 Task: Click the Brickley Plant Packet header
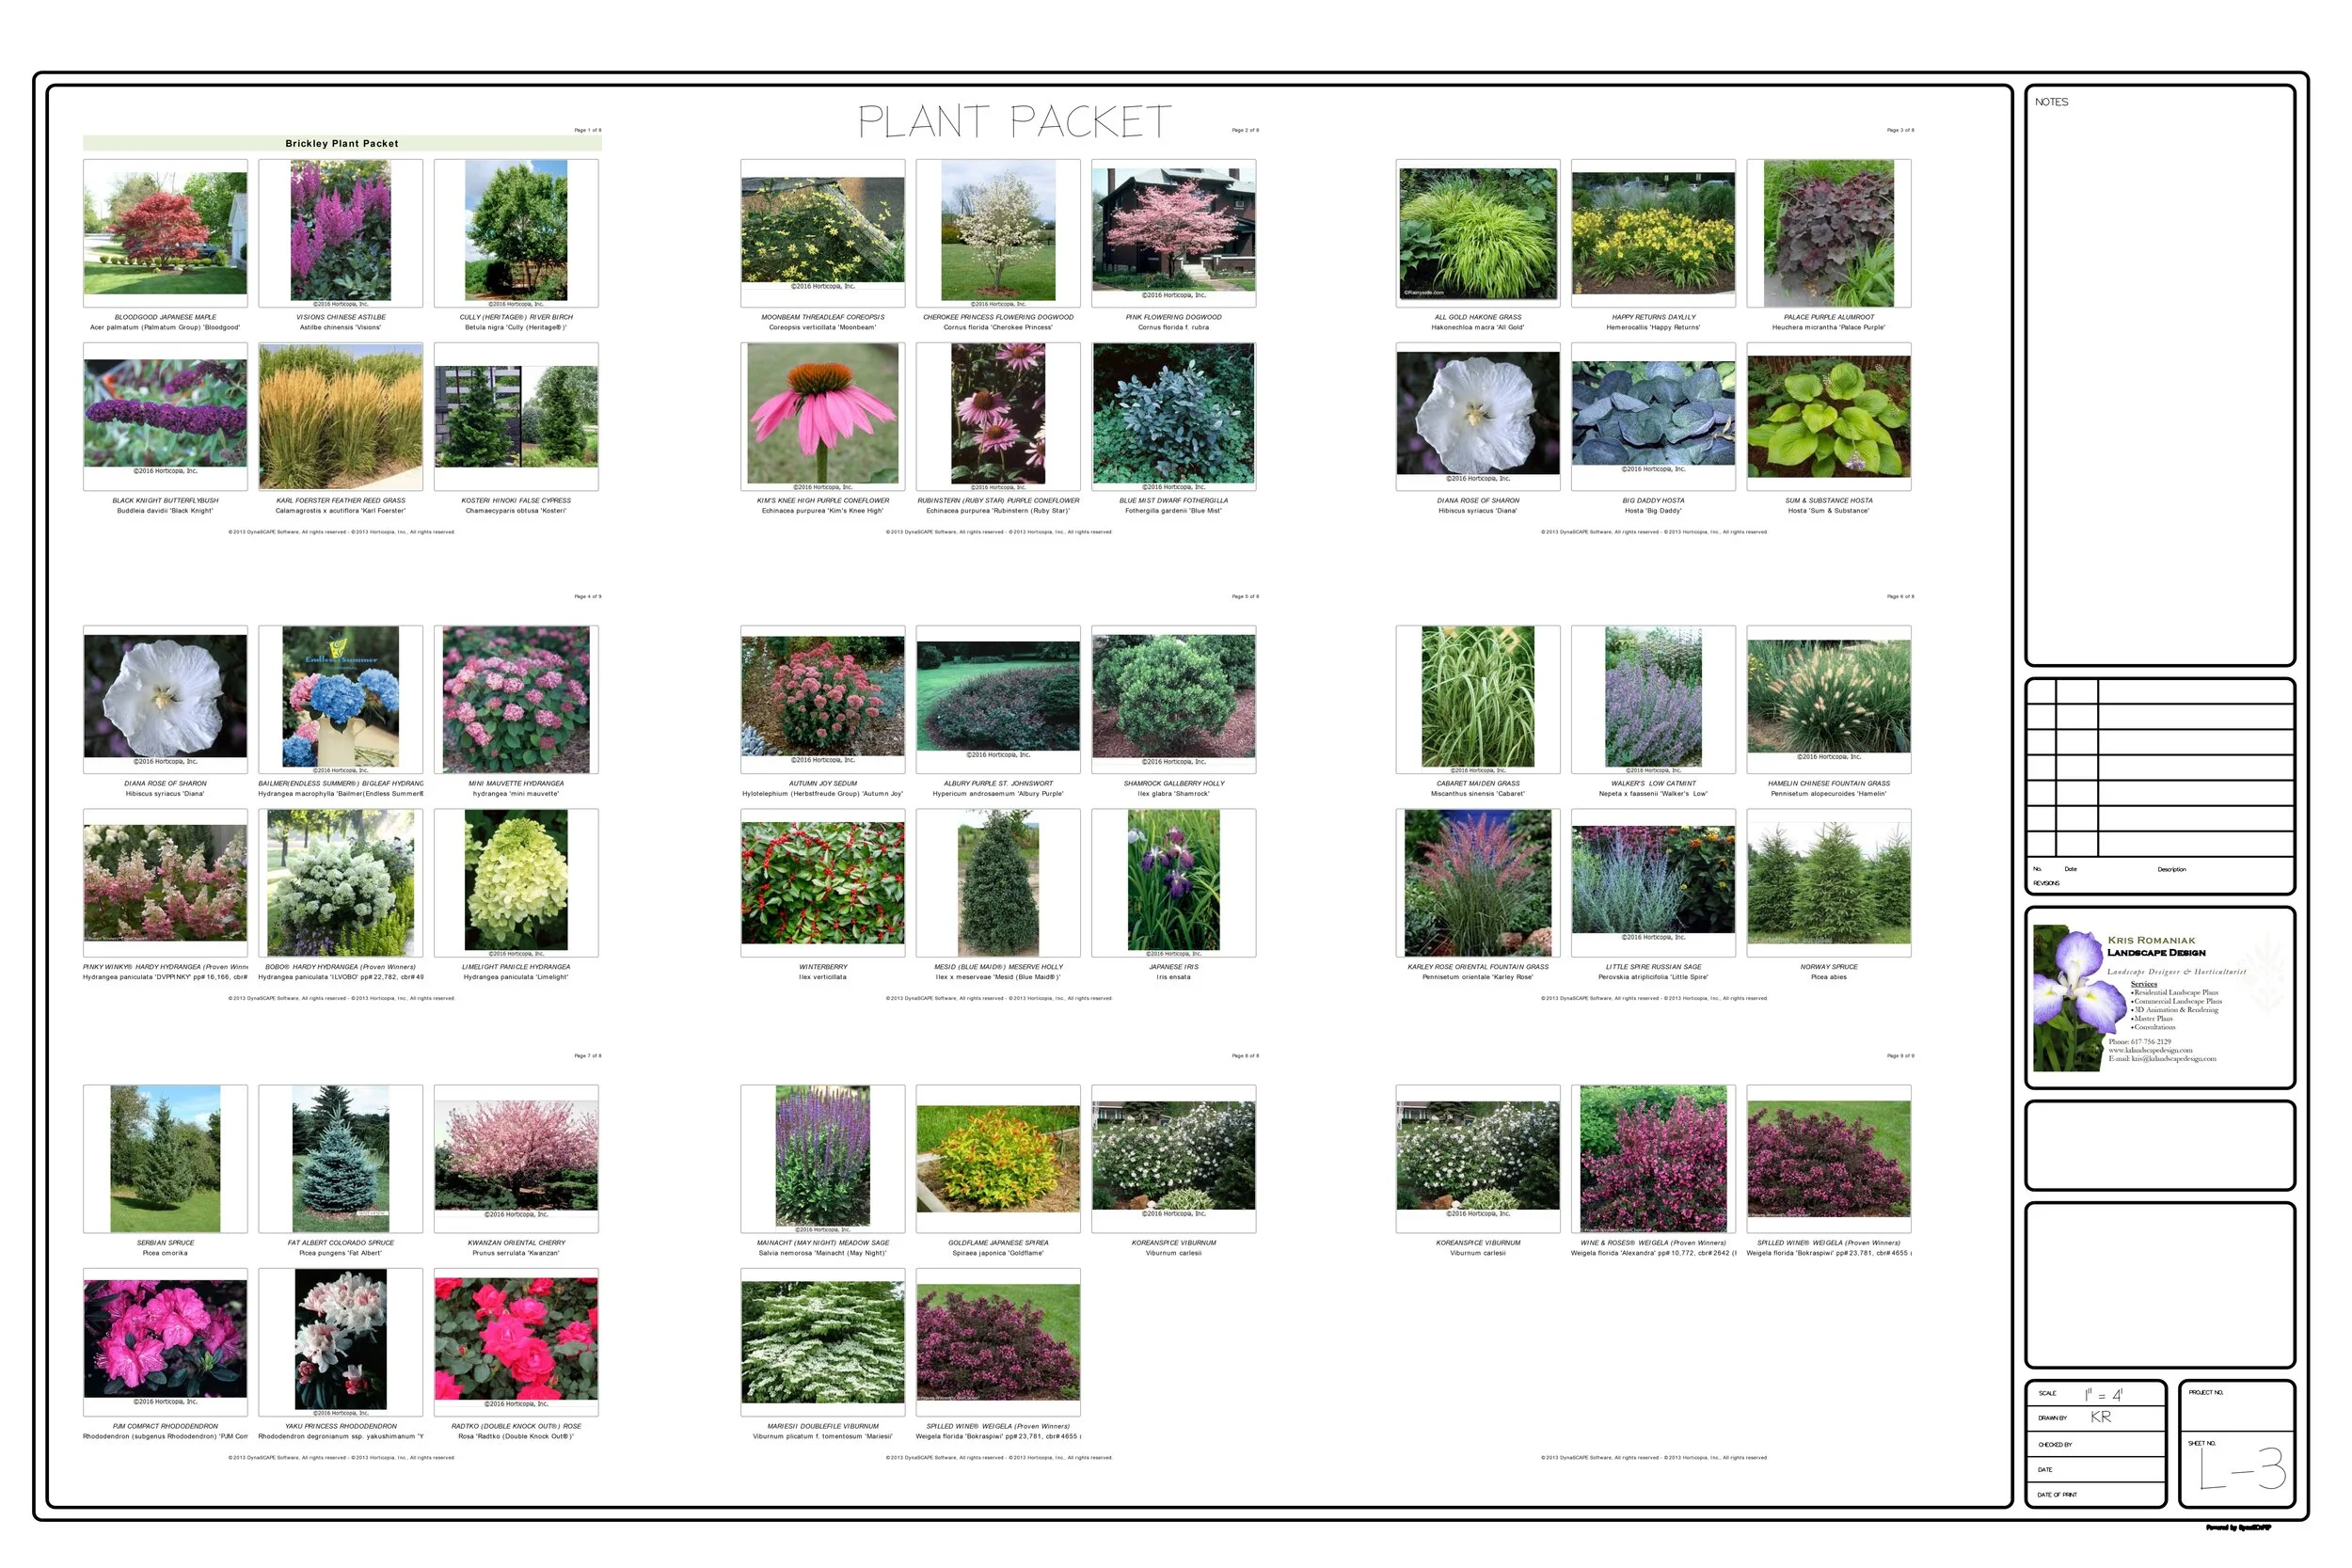343,143
